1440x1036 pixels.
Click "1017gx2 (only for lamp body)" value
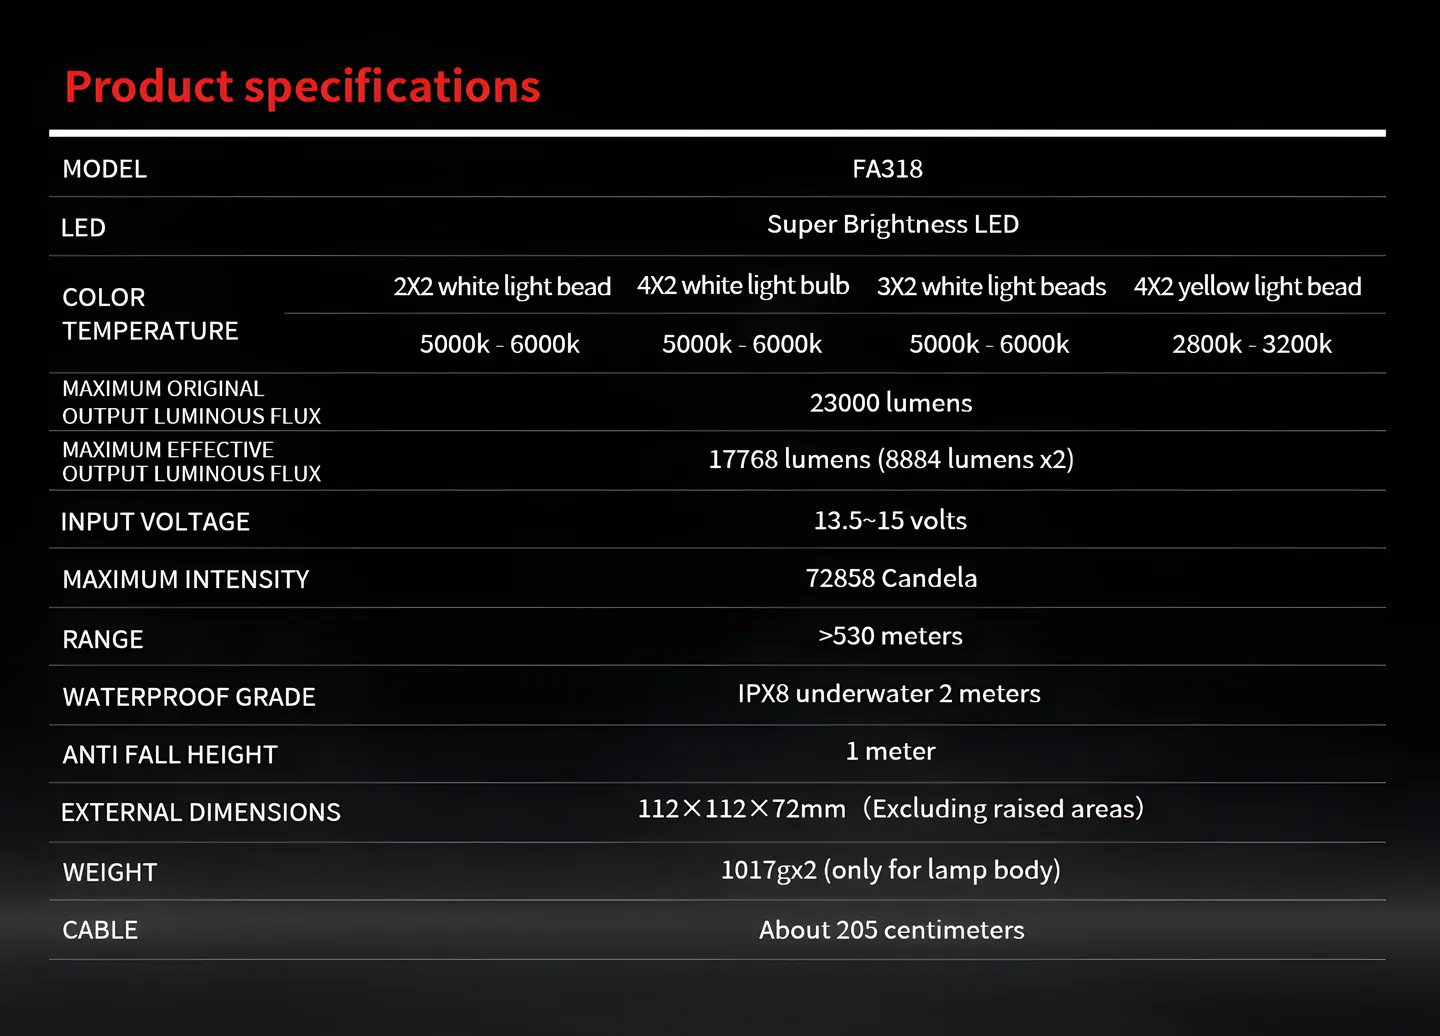(x=890, y=870)
